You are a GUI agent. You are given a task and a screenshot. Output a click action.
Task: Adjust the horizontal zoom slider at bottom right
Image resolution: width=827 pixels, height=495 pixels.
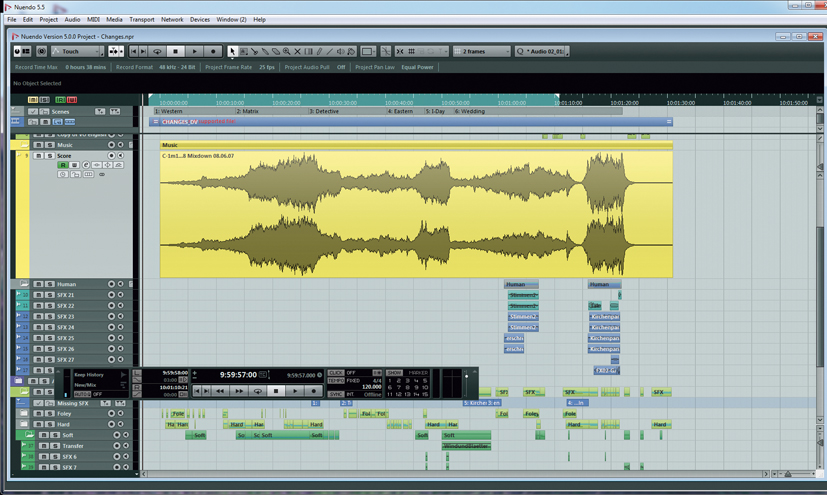click(x=788, y=474)
